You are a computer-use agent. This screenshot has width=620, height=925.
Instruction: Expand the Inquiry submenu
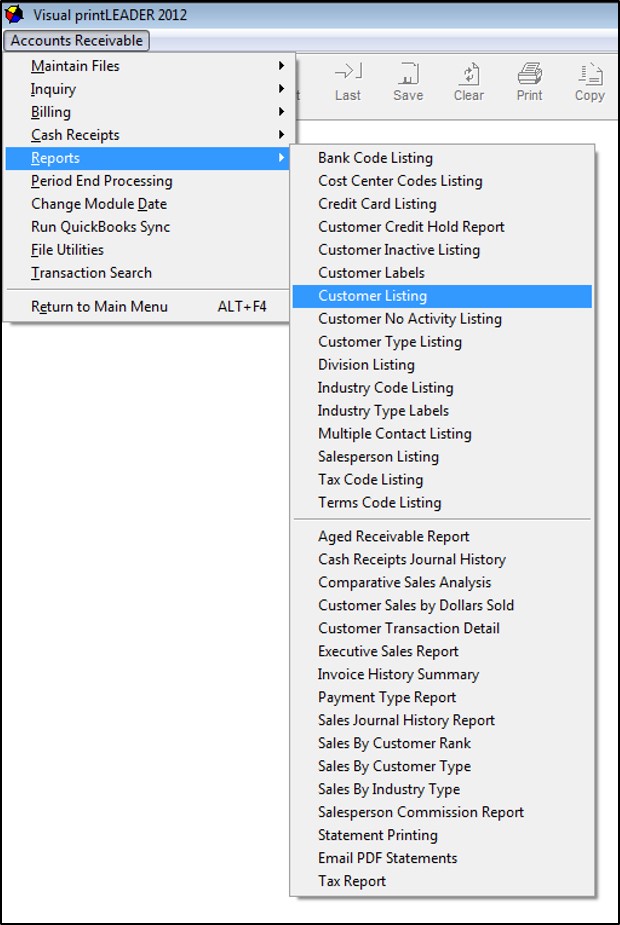pyautogui.click(x=147, y=89)
